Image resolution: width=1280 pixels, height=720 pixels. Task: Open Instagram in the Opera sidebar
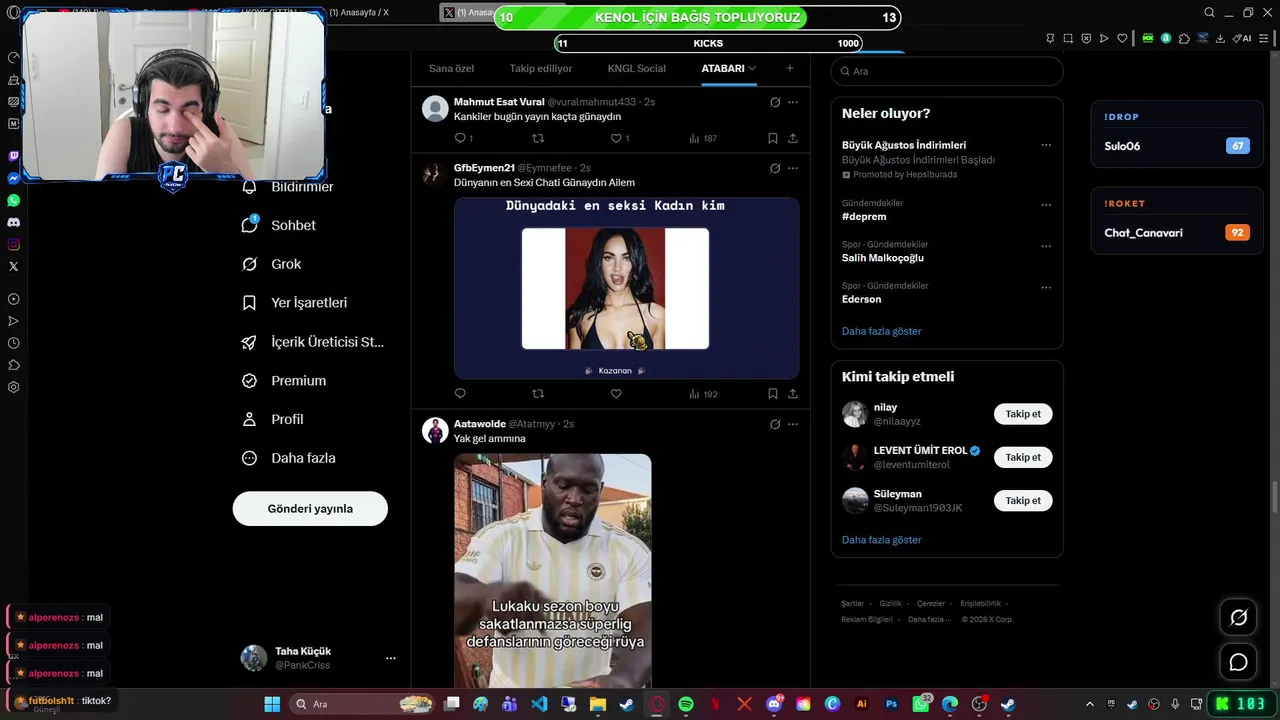(x=14, y=244)
